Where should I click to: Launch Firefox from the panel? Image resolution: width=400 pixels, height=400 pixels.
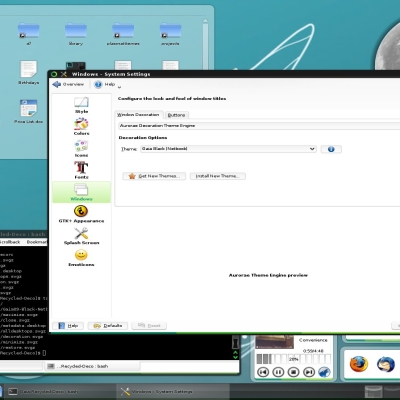tap(359, 364)
